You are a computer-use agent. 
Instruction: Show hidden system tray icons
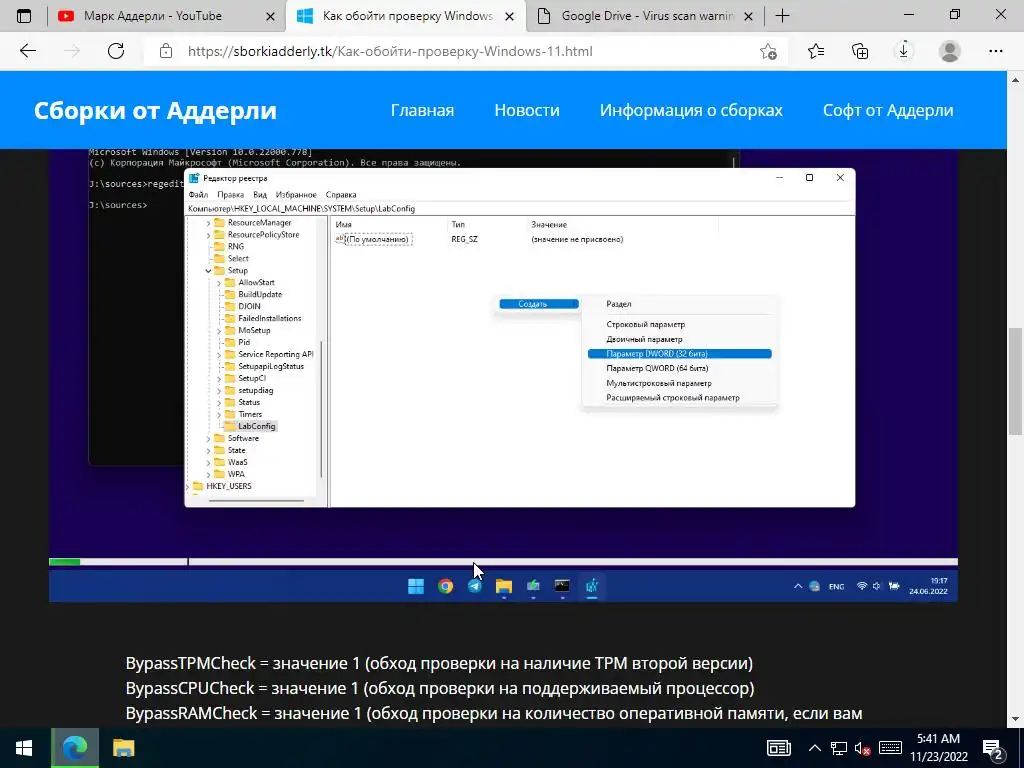click(x=814, y=748)
